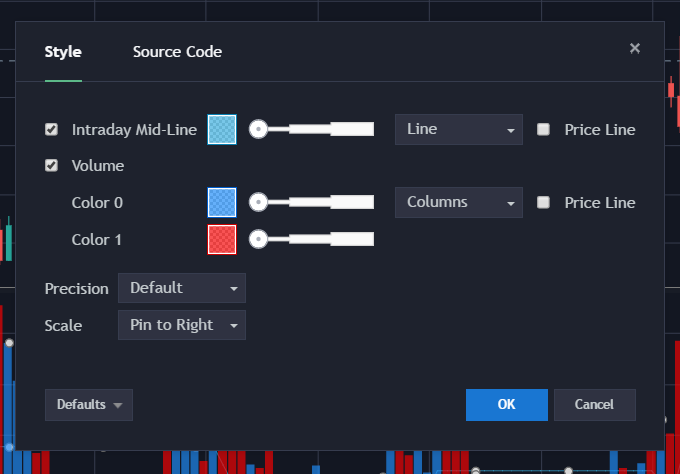This screenshot has height=474, width=680.
Task: Open the Defaults menu button
Action: pyautogui.click(x=88, y=405)
